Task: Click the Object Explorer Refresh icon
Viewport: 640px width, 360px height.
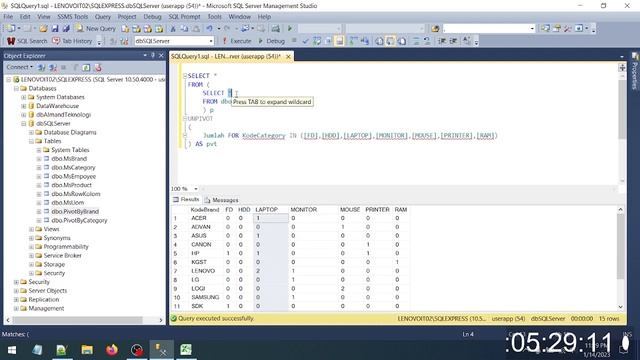Action: coord(86,67)
